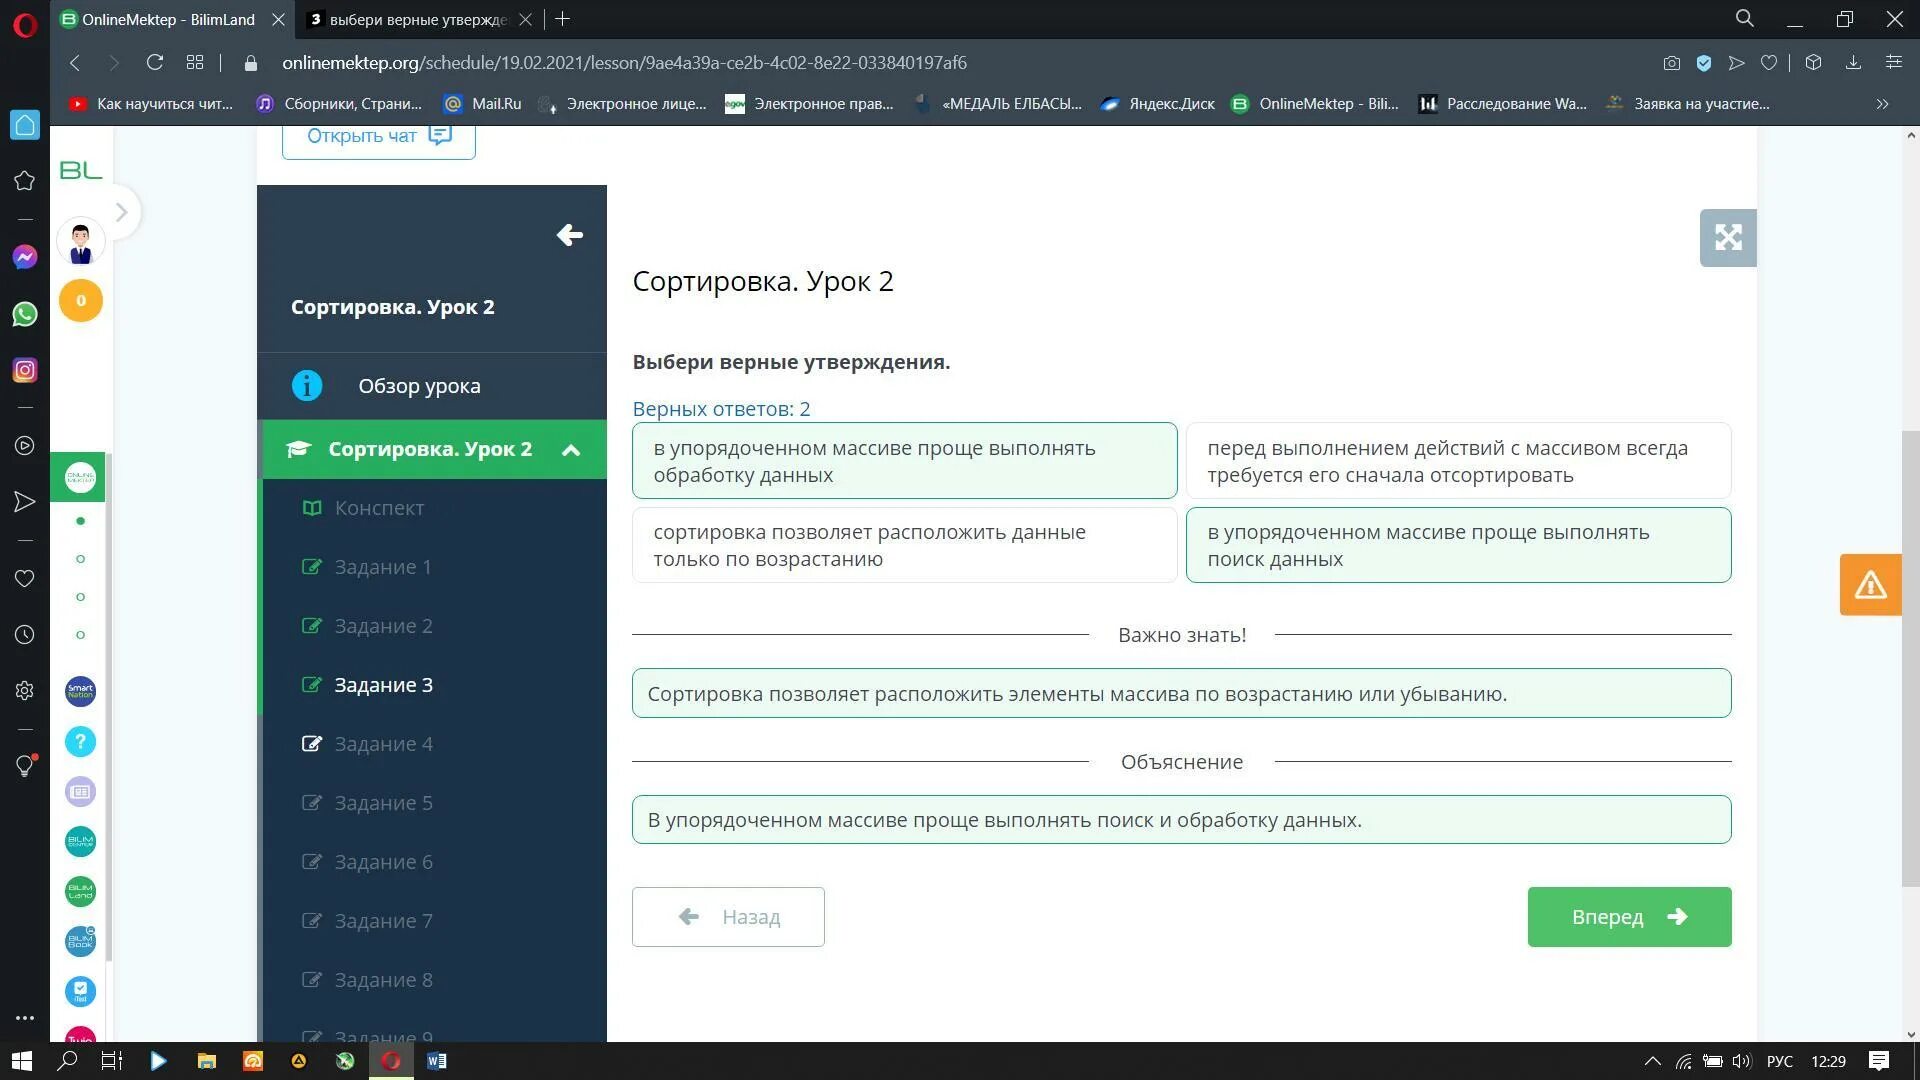Click the green Вперед button
The image size is (1920, 1080).
point(1628,917)
